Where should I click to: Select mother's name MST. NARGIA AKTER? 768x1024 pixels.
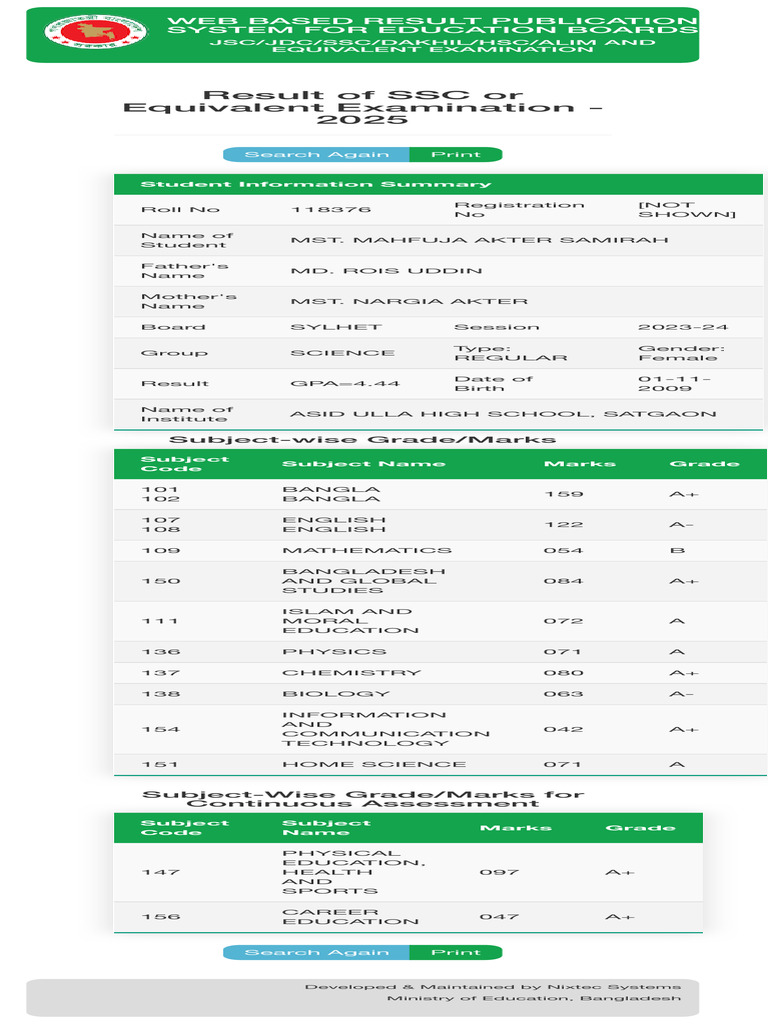point(409,302)
